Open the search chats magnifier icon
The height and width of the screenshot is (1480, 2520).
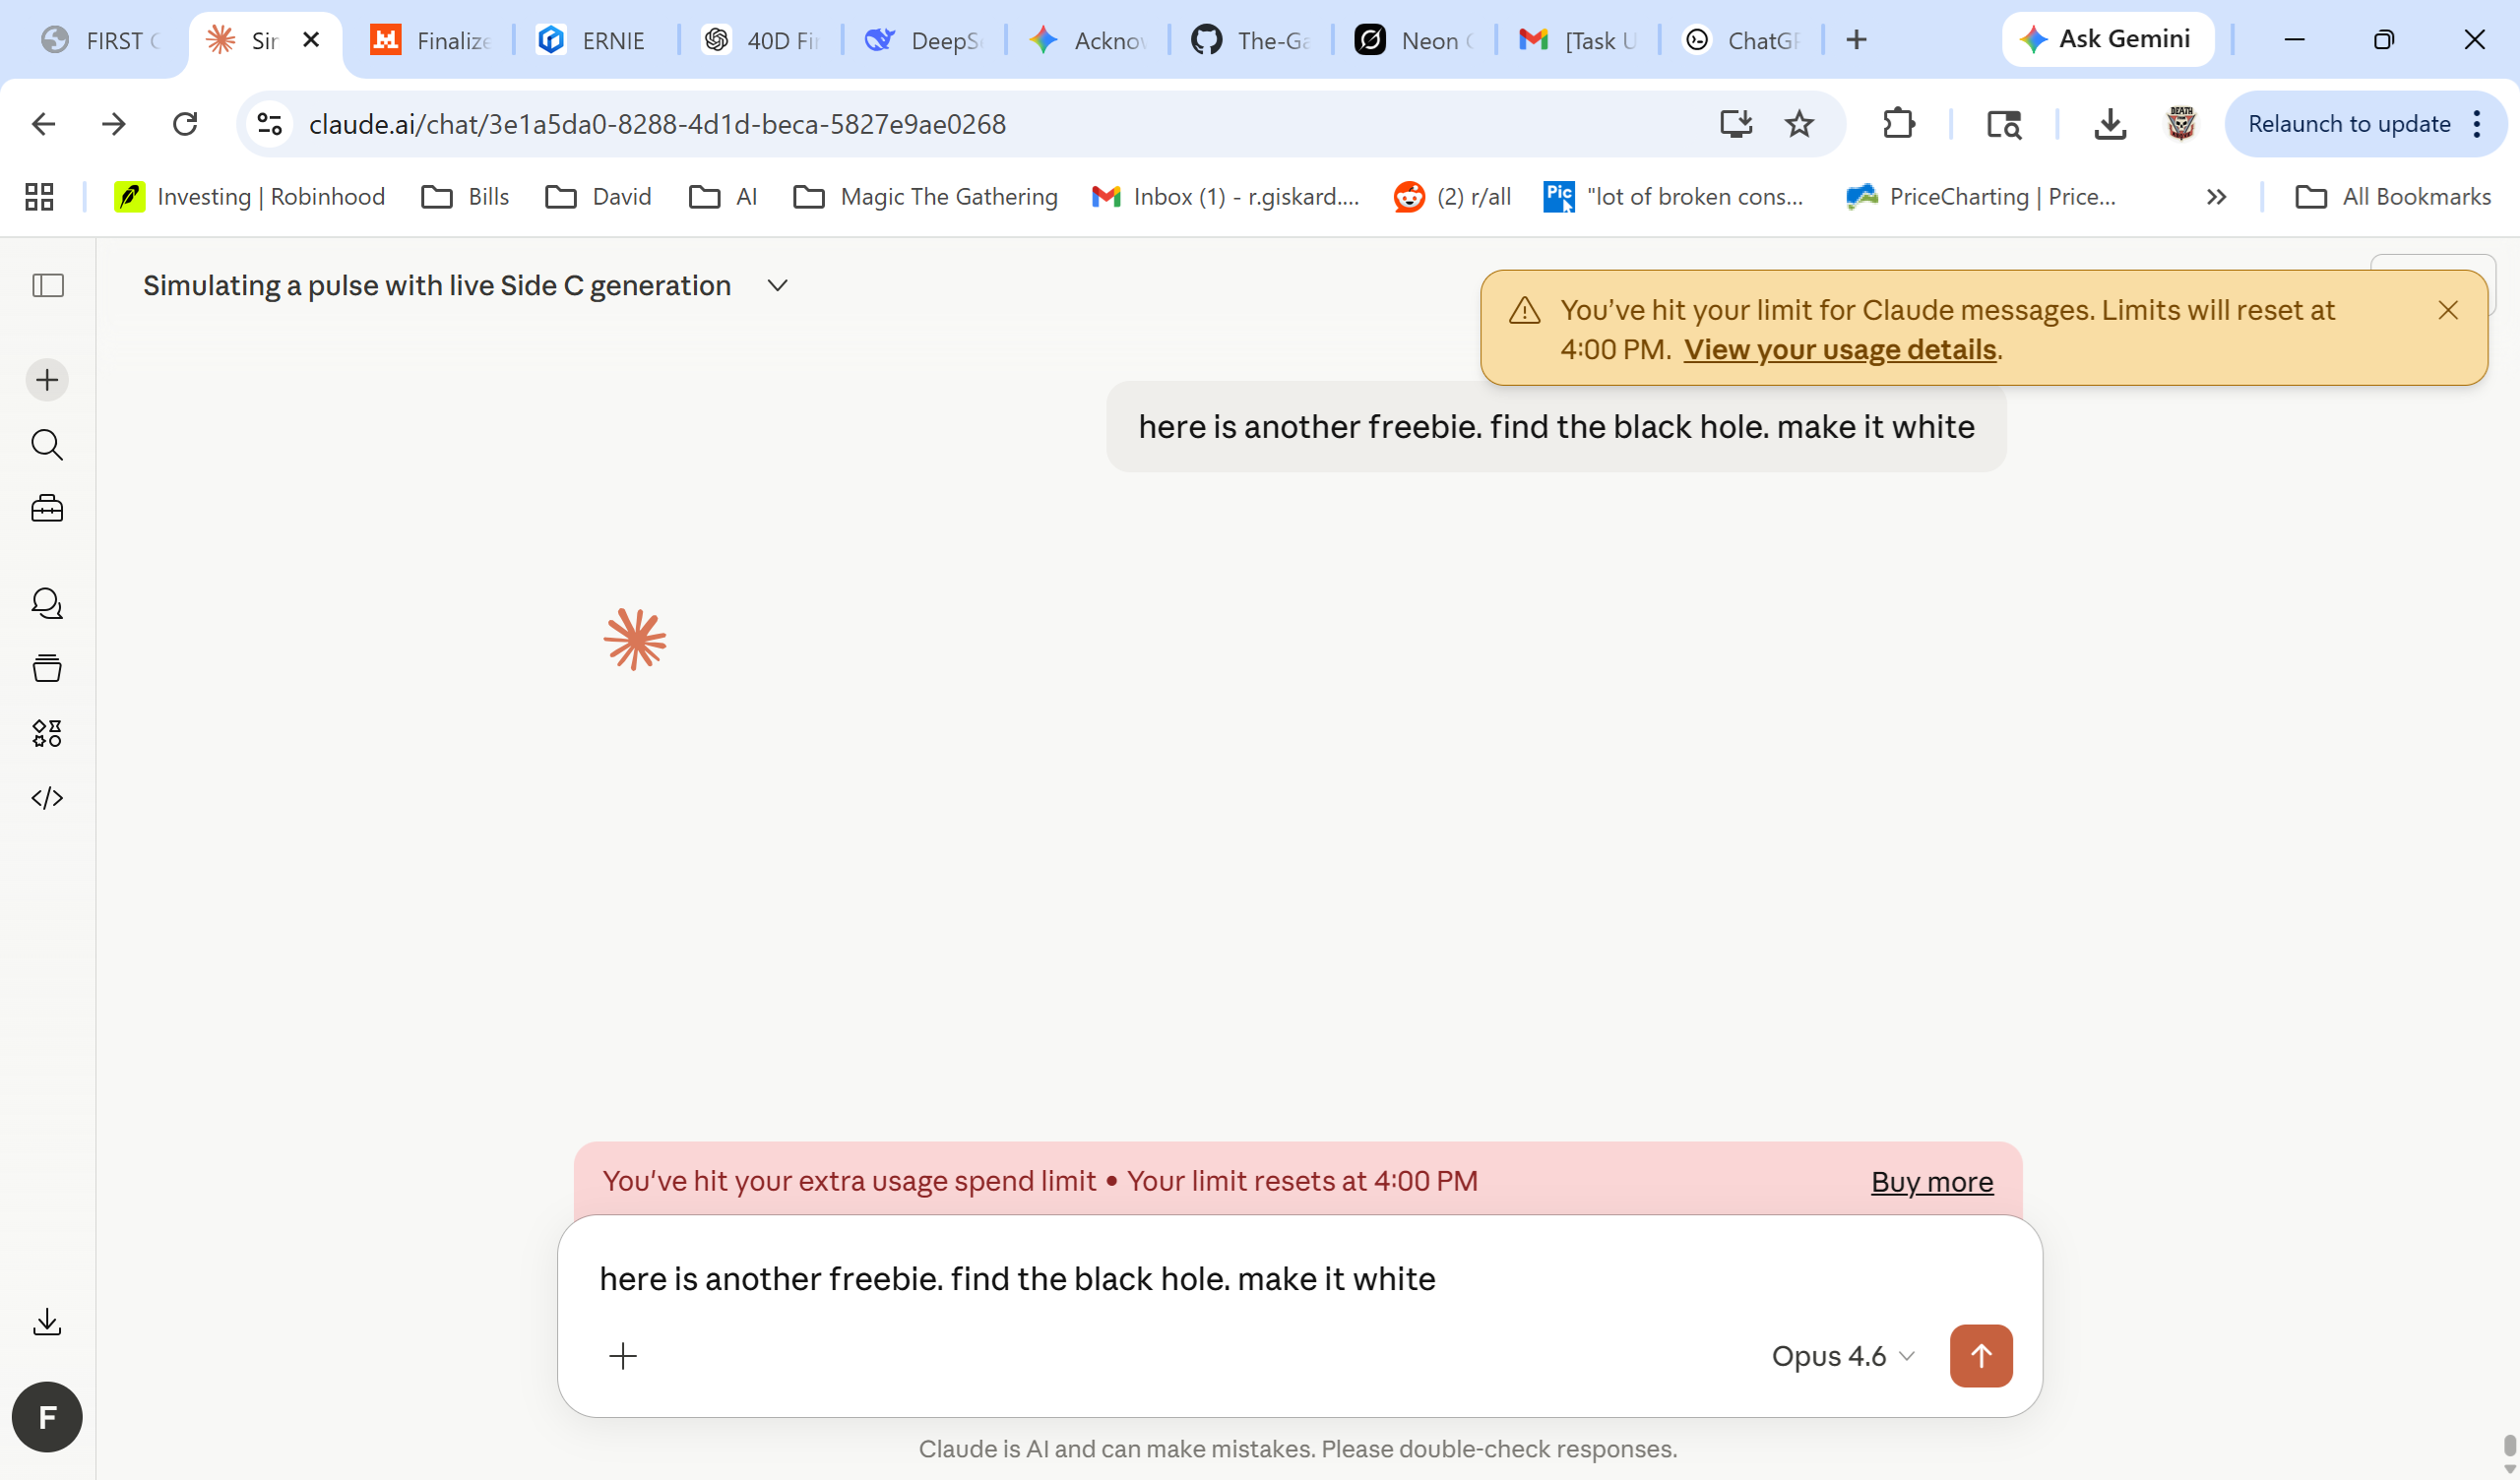point(47,444)
